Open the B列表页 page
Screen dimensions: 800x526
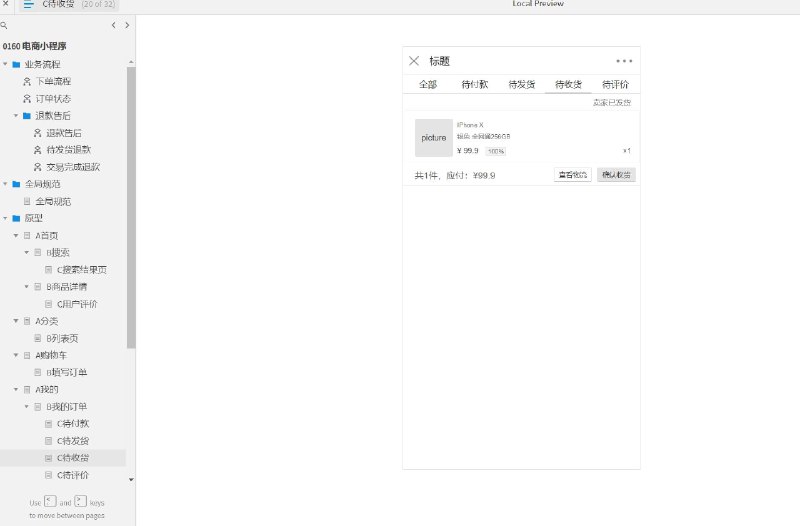pos(62,338)
